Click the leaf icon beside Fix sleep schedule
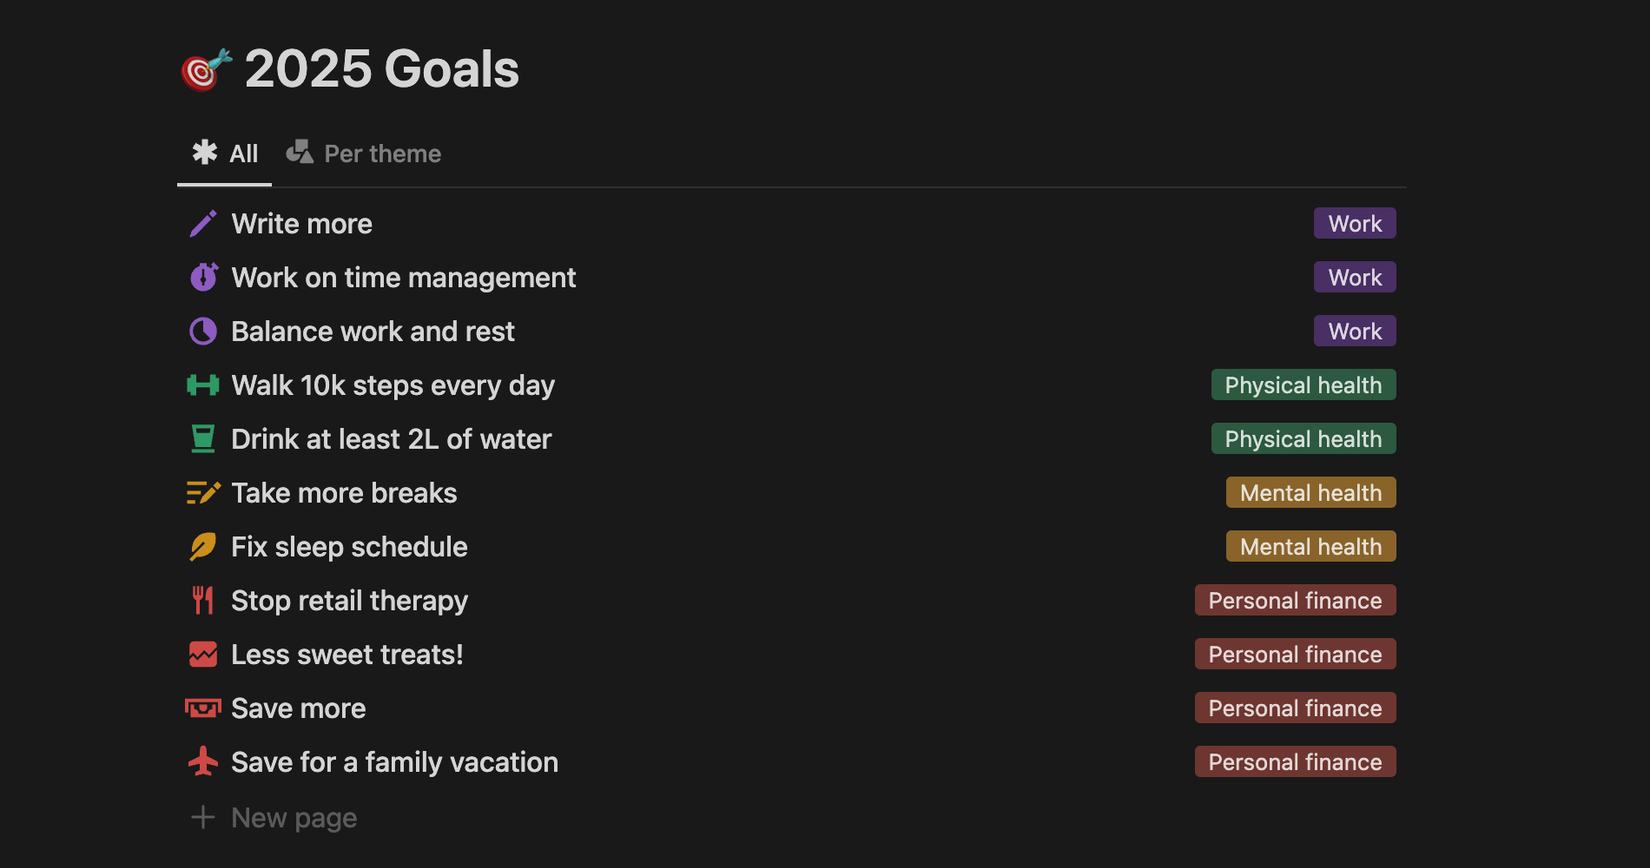 tap(203, 547)
